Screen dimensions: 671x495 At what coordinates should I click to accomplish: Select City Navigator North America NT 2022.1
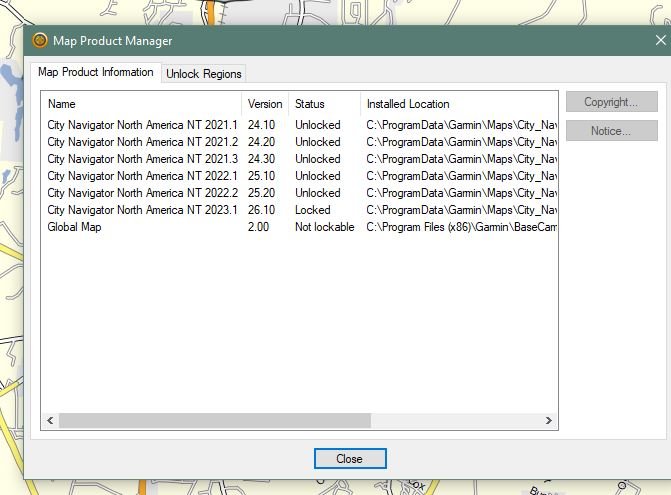[142, 176]
